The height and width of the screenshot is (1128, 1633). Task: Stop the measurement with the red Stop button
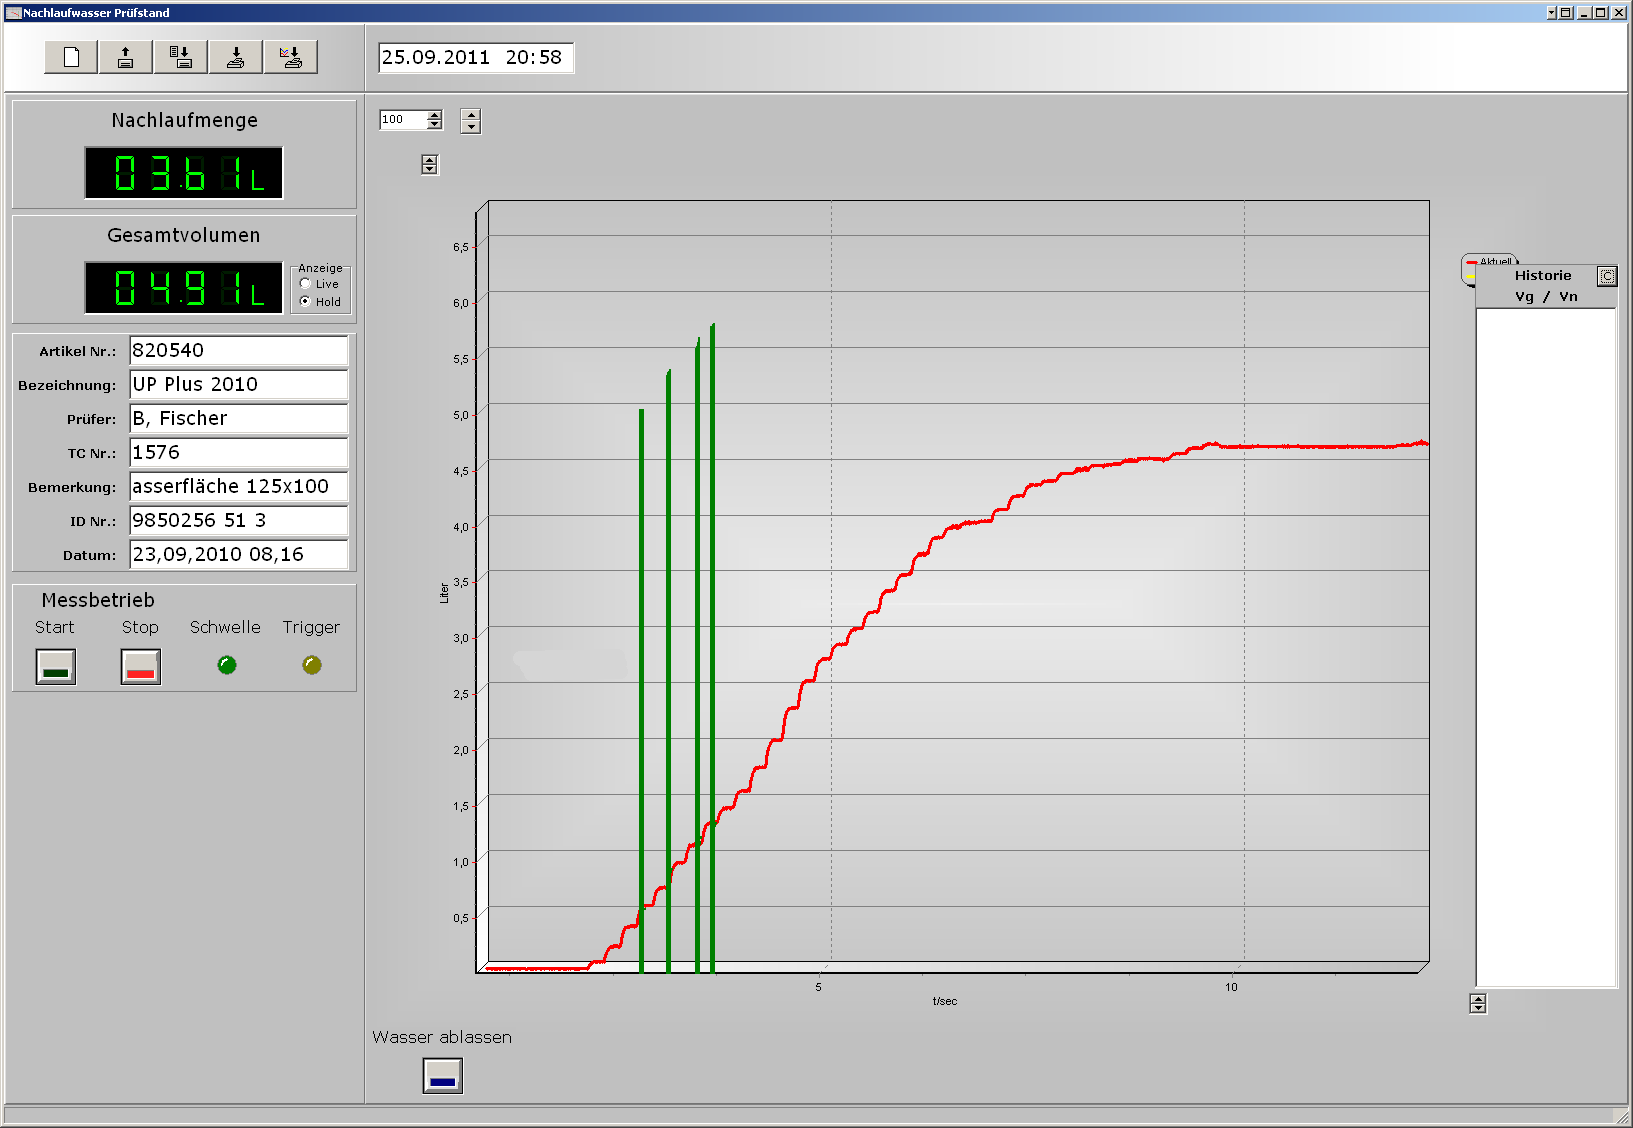click(141, 666)
